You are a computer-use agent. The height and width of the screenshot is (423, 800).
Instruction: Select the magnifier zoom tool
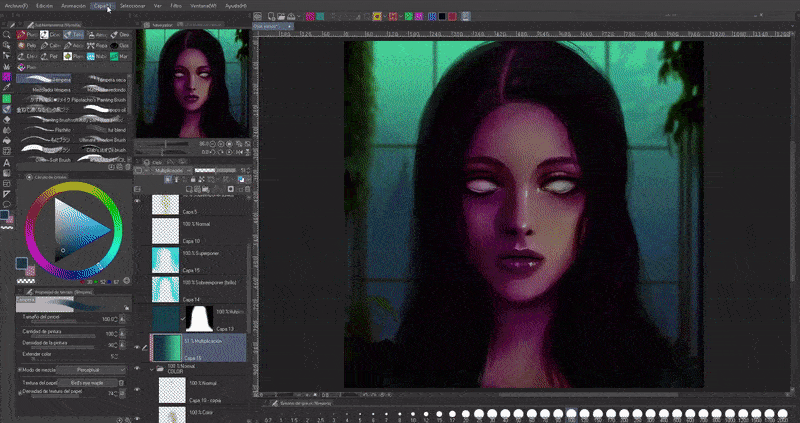pyautogui.click(x=7, y=35)
